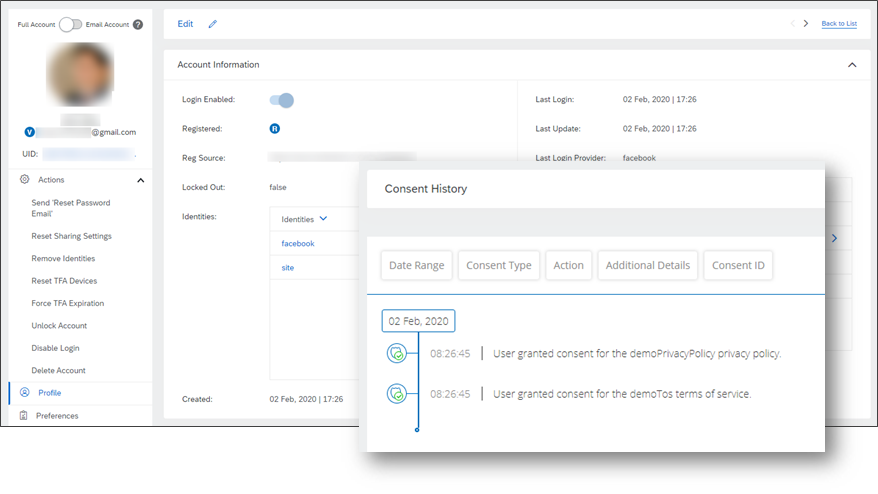
Task: Click the help question mark icon
Action: point(138,25)
